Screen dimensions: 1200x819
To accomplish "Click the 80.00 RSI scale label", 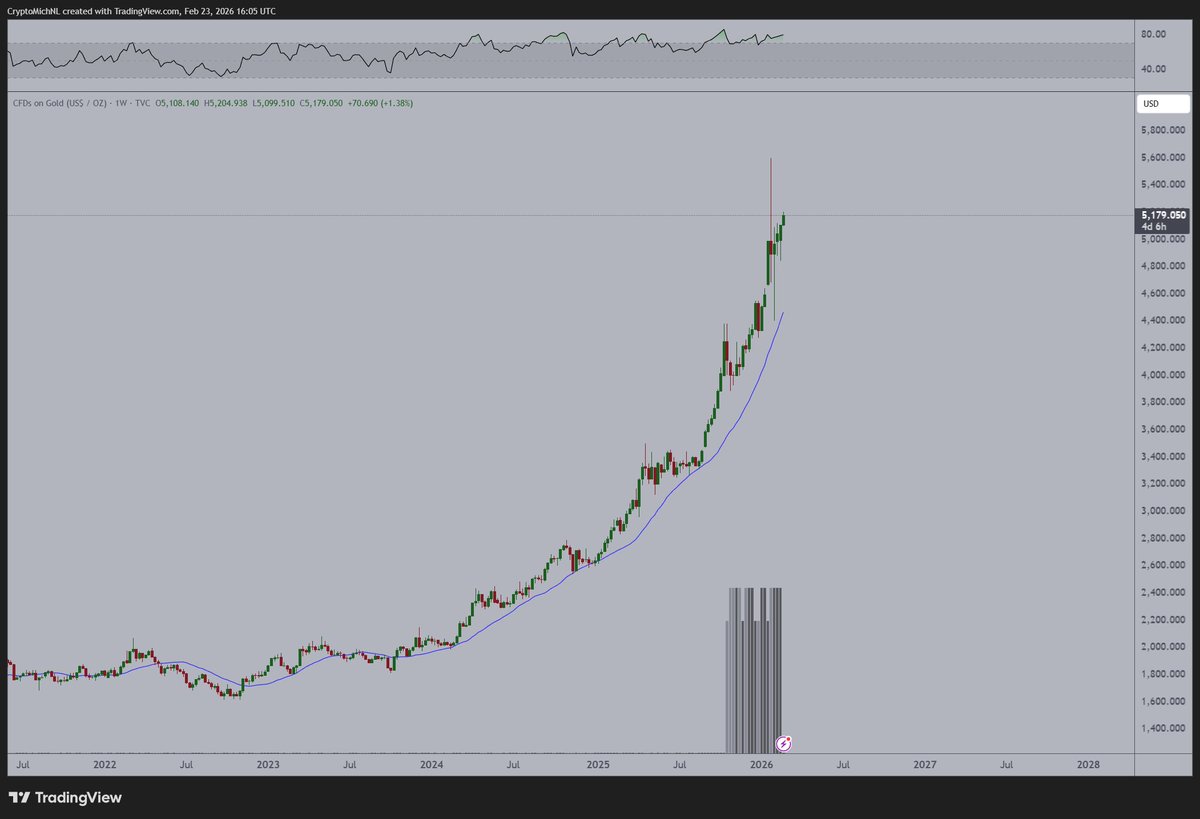I will pos(1154,34).
